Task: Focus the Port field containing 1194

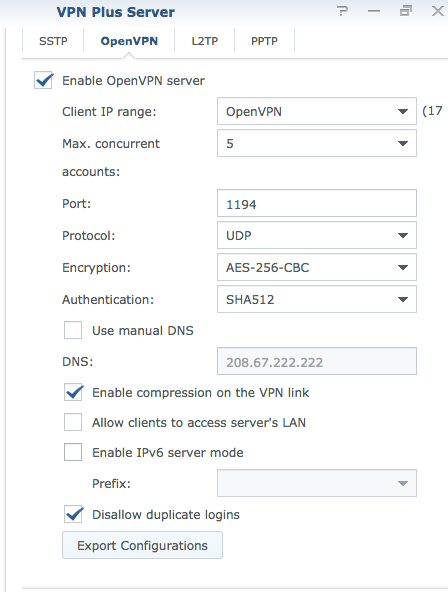Action: pyautogui.click(x=317, y=204)
